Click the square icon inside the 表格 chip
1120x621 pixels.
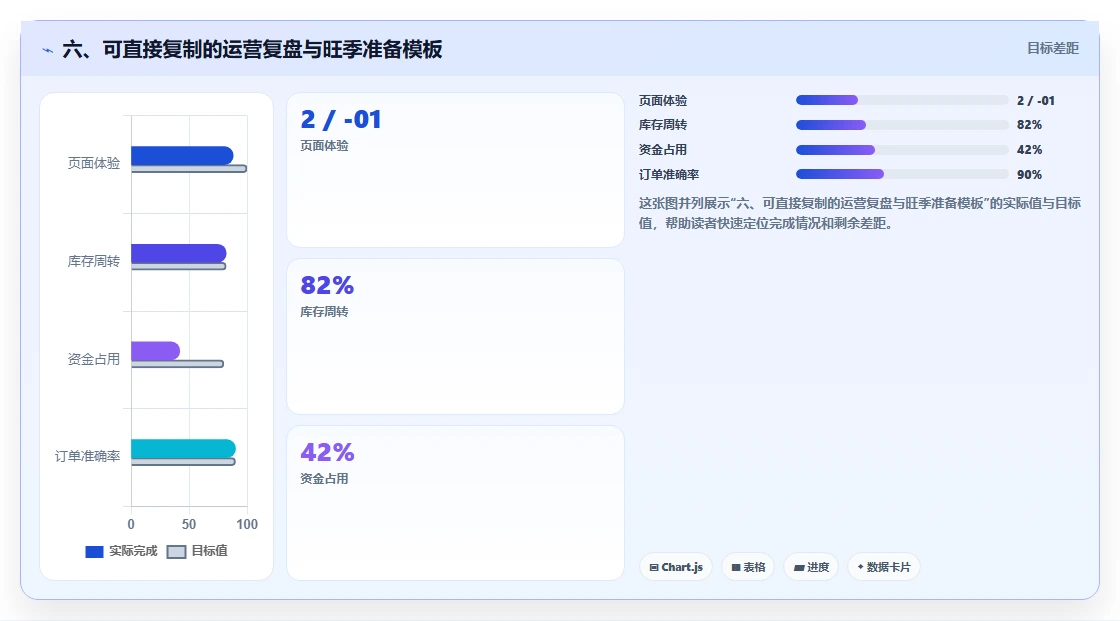pyautogui.click(x=736, y=567)
